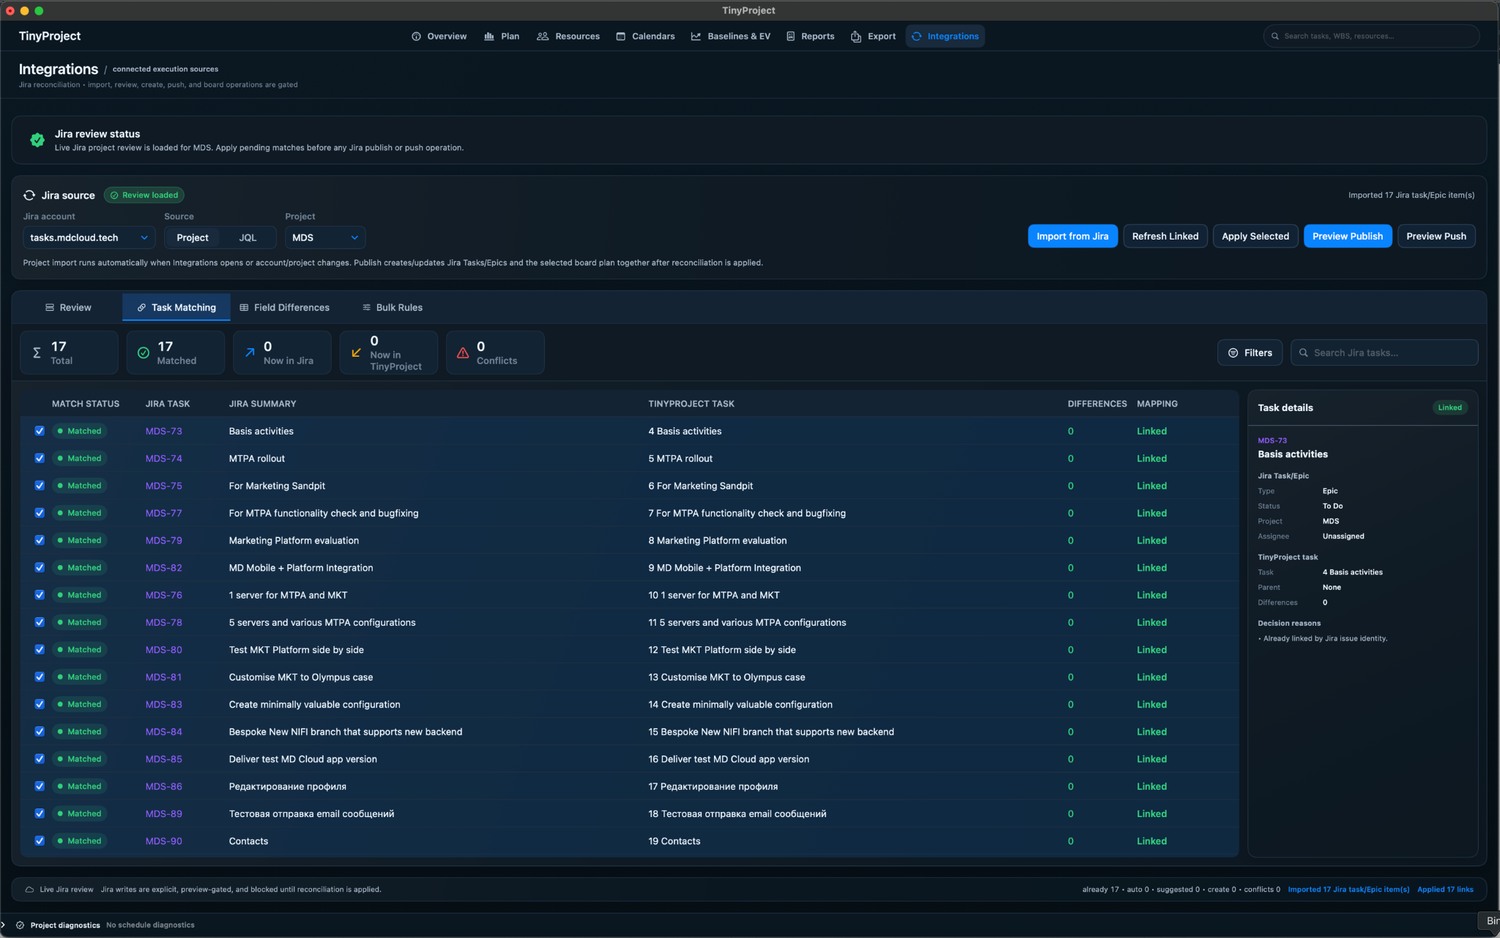Image resolution: width=1500 pixels, height=938 pixels.
Task: Click the Search tasks, WBS, resources field
Action: pos(1371,36)
